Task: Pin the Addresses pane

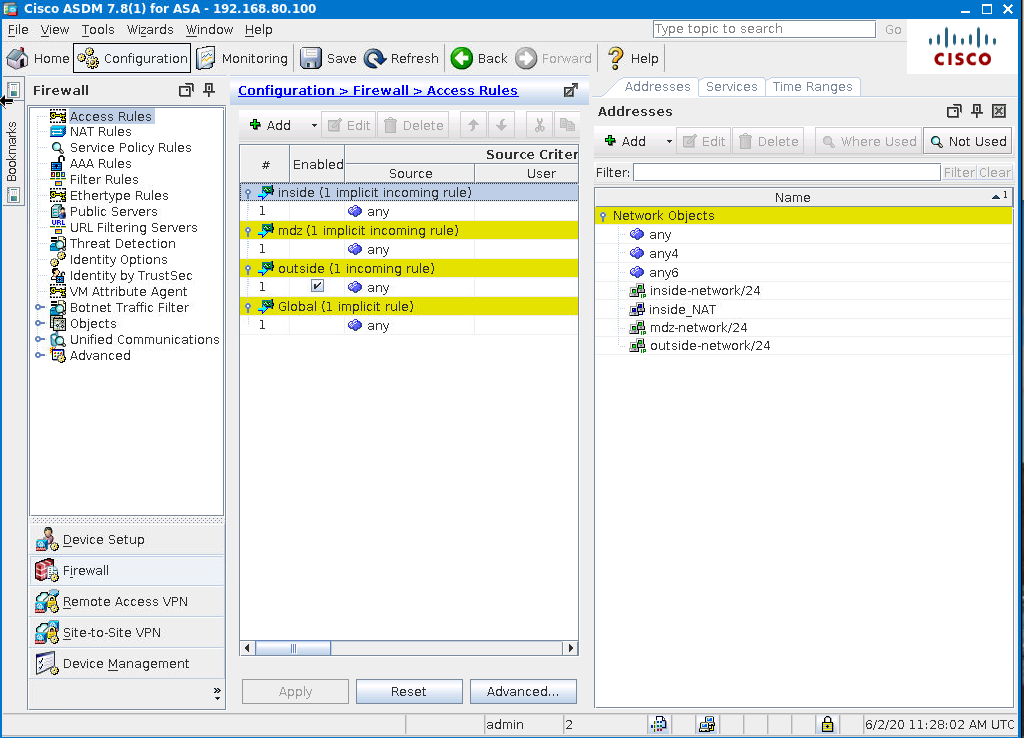Action: point(977,111)
